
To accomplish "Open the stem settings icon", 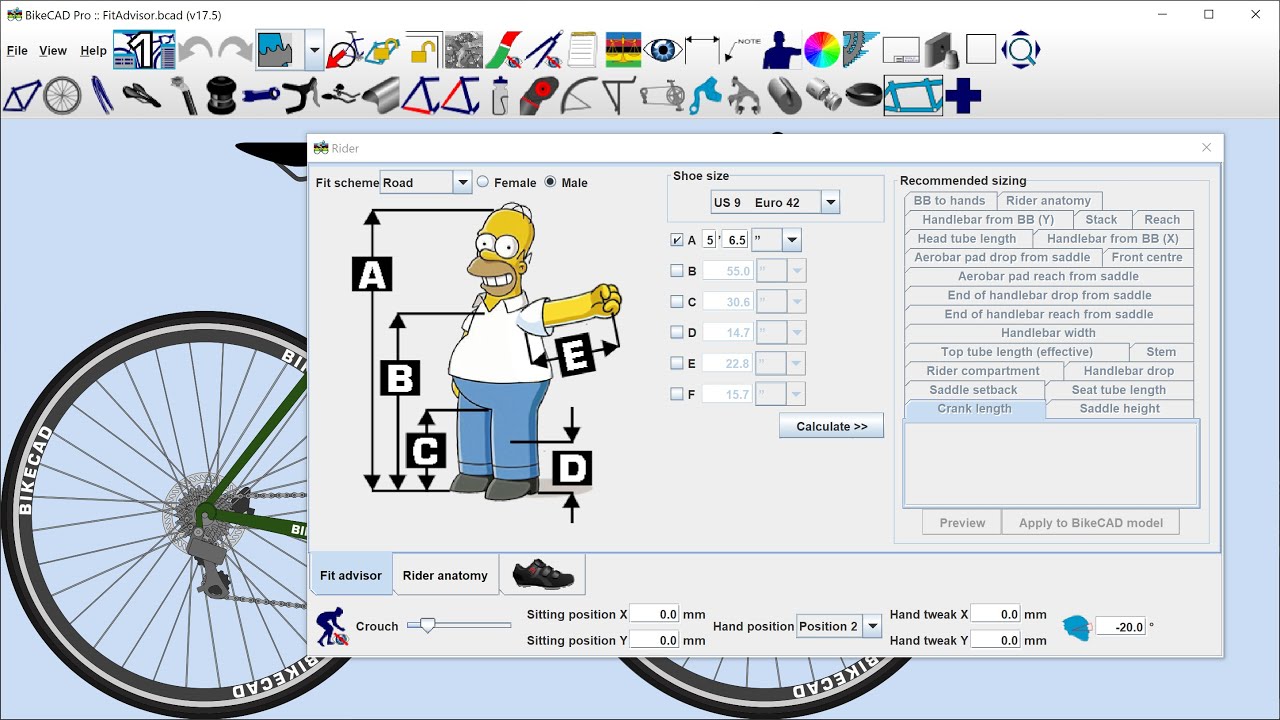I will tap(261, 96).
